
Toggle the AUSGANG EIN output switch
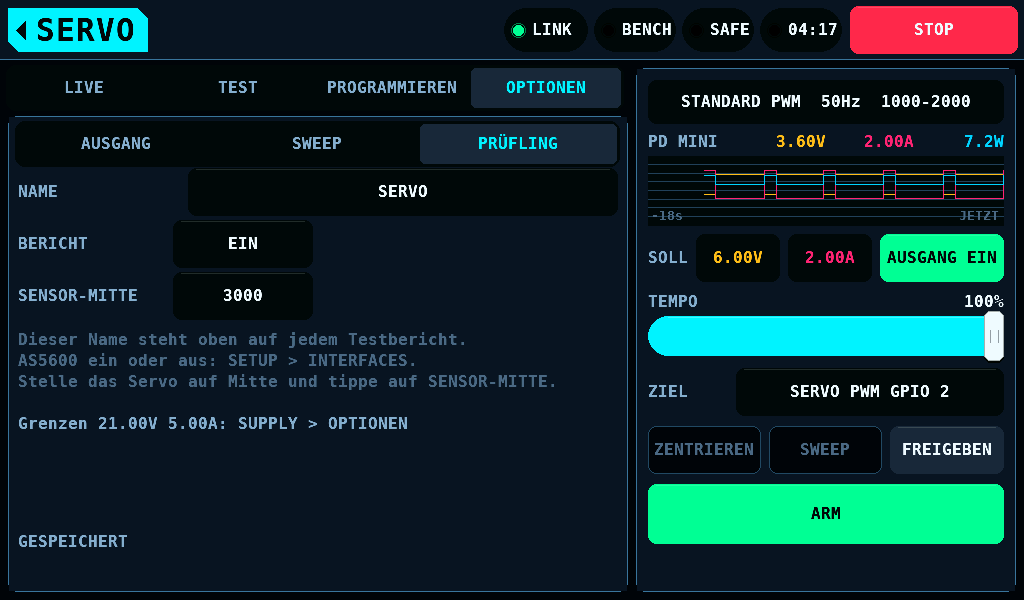(942, 258)
